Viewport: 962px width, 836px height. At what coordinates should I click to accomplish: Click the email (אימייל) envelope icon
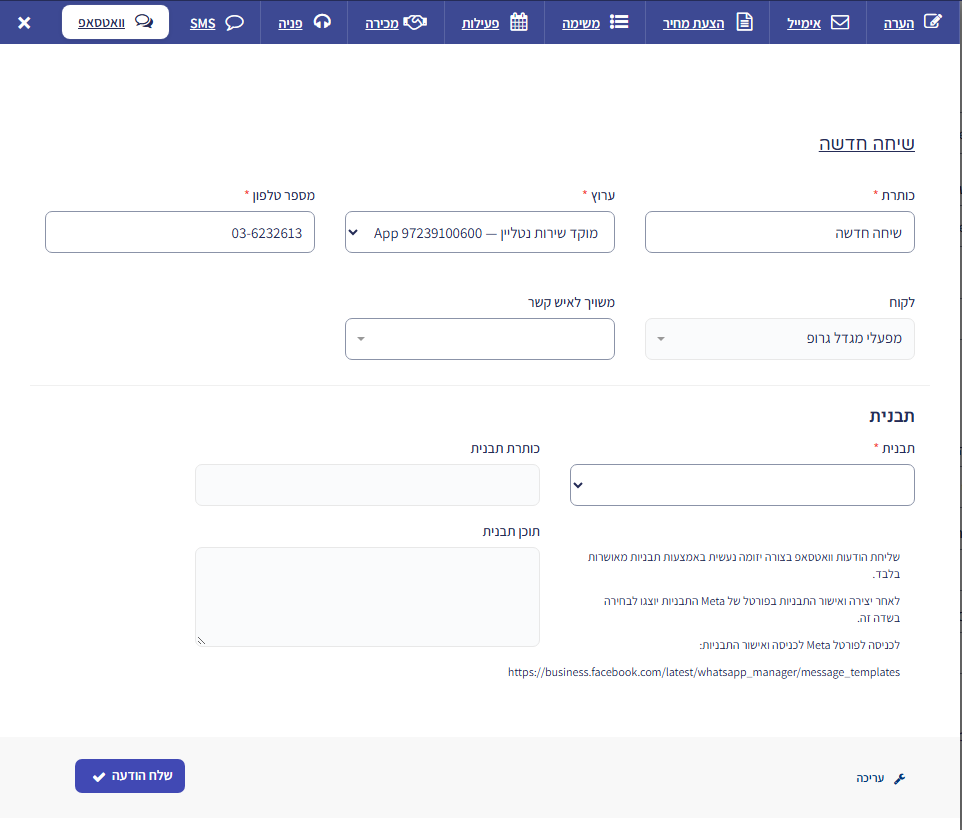(839, 22)
